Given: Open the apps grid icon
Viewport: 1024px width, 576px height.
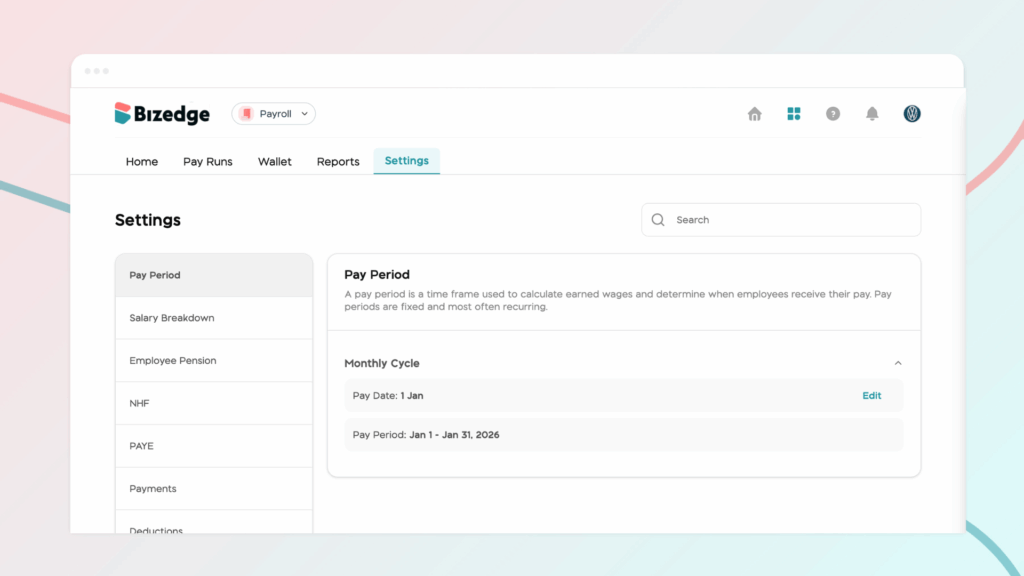Looking at the screenshot, I should [x=794, y=114].
